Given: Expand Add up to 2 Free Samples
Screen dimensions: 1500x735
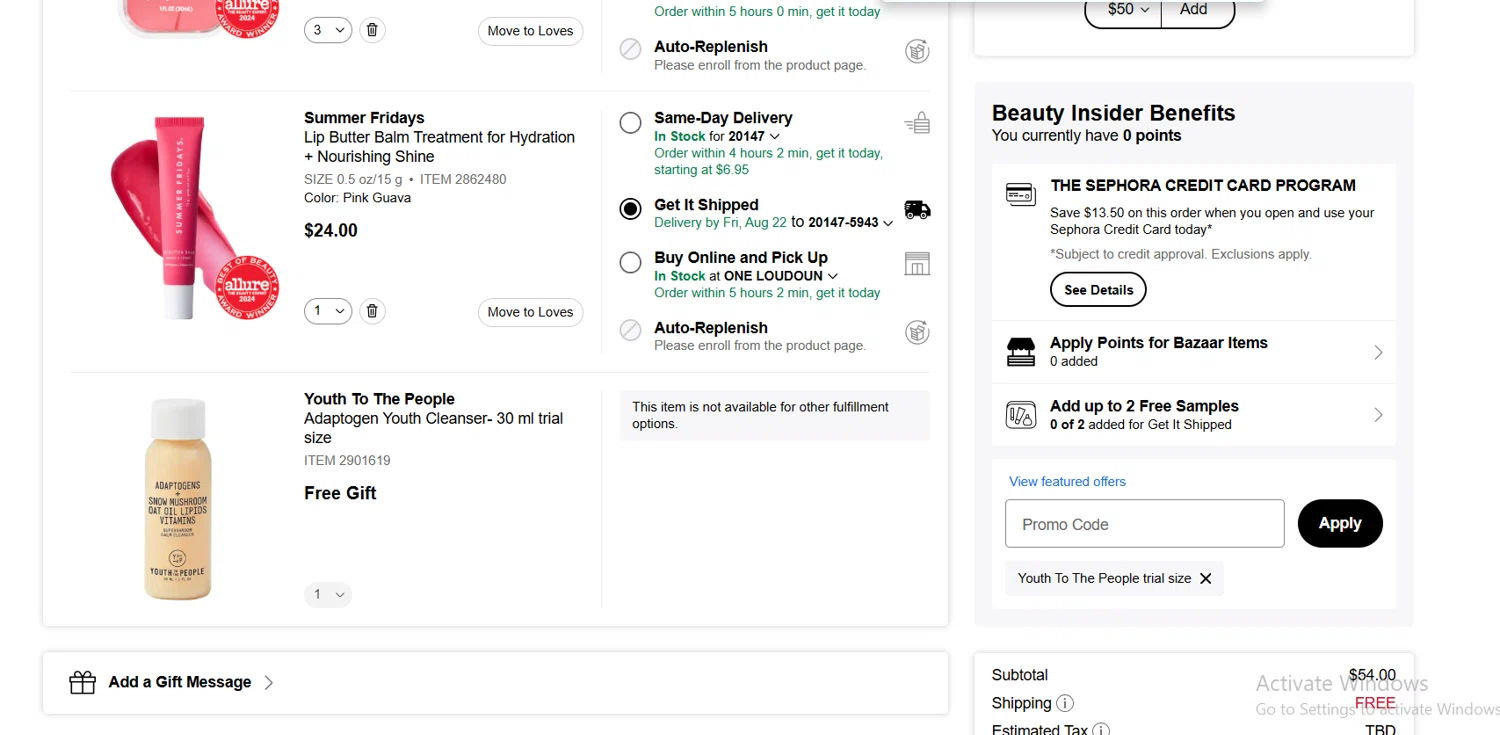Looking at the screenshot, I should [x=1193, y=415].
